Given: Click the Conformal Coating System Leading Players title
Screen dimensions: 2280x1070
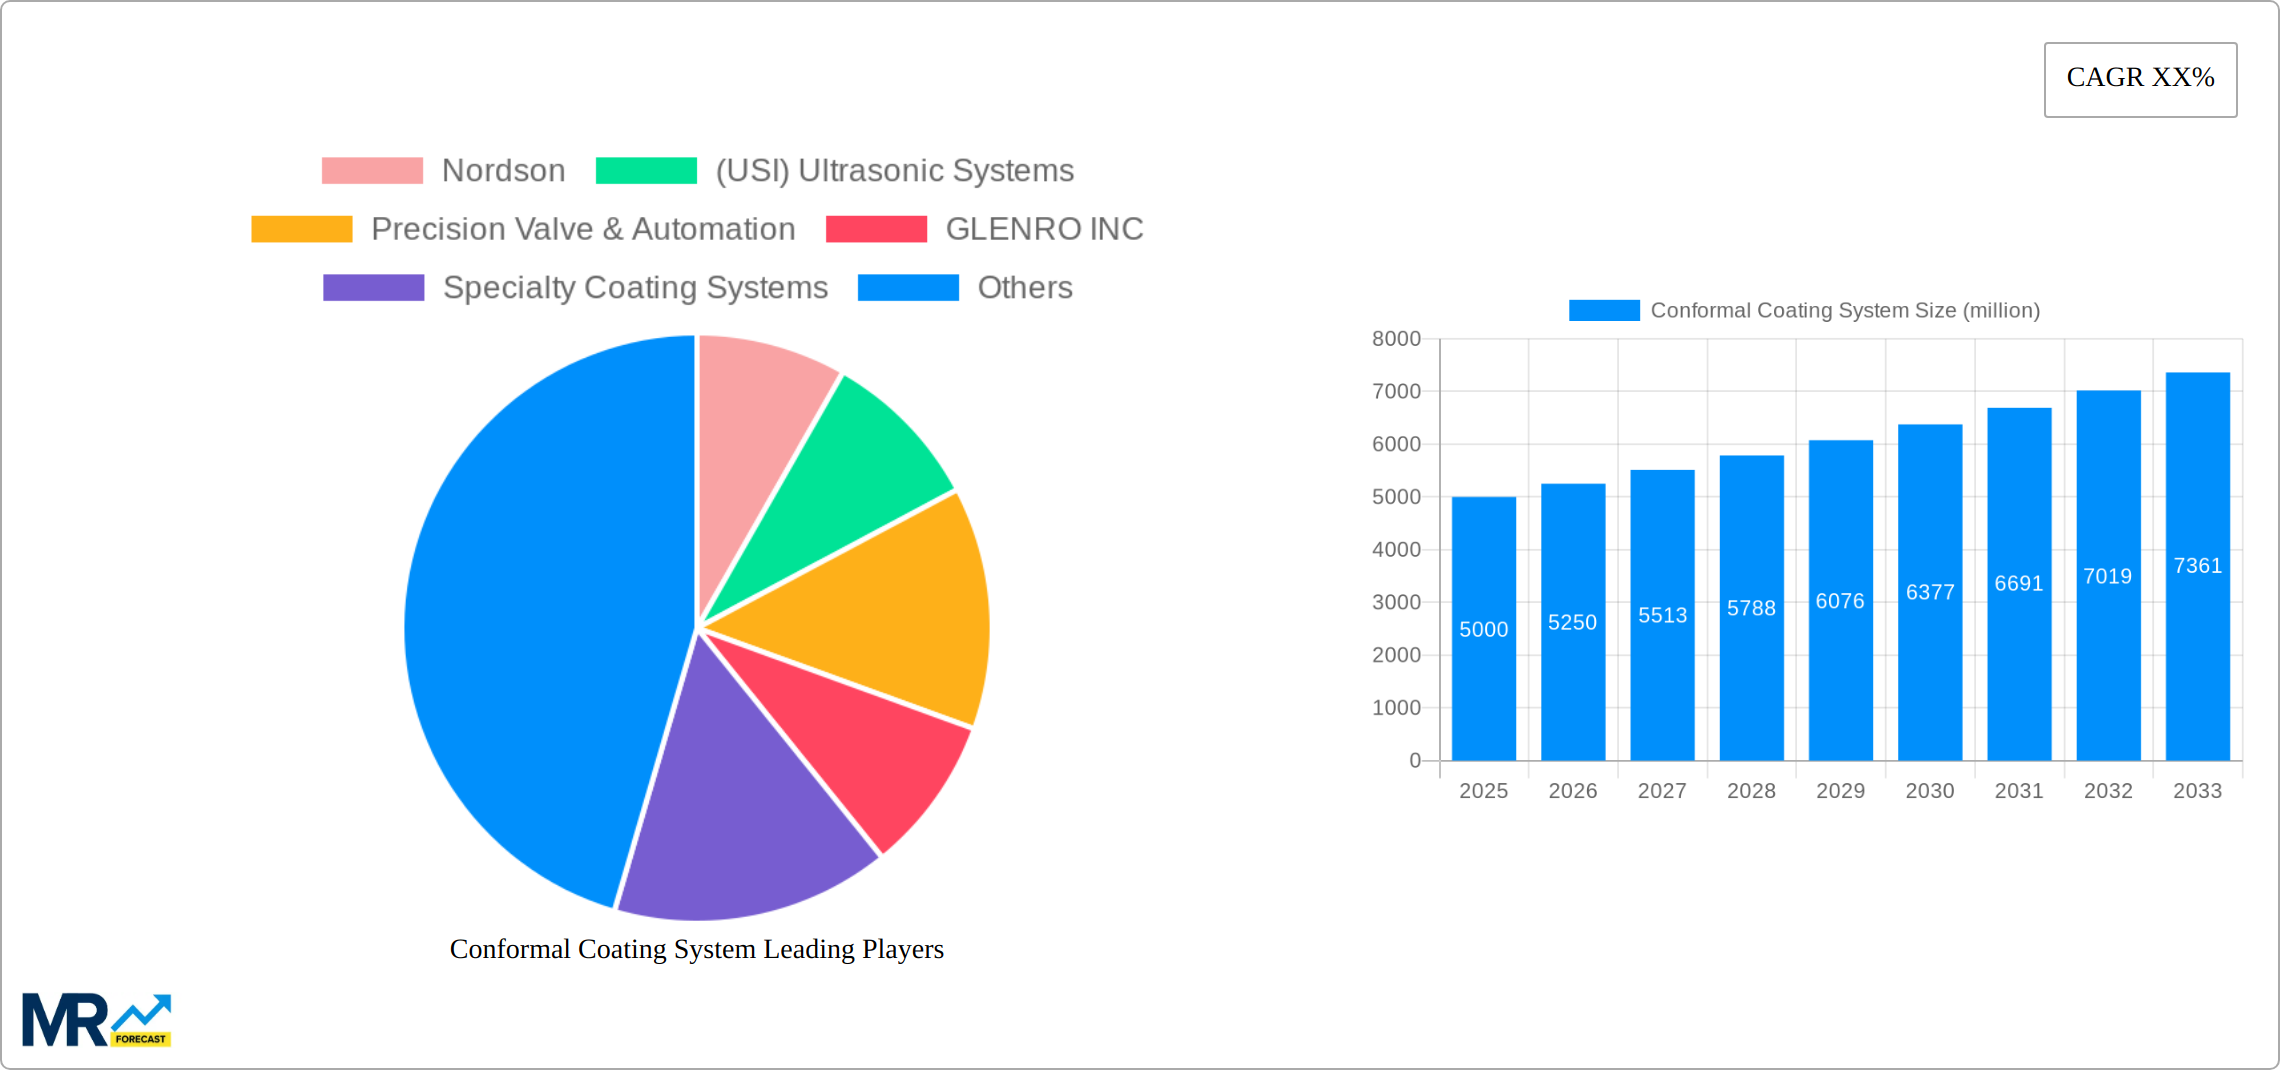Looking at the screenshot, I should point(697,950).
